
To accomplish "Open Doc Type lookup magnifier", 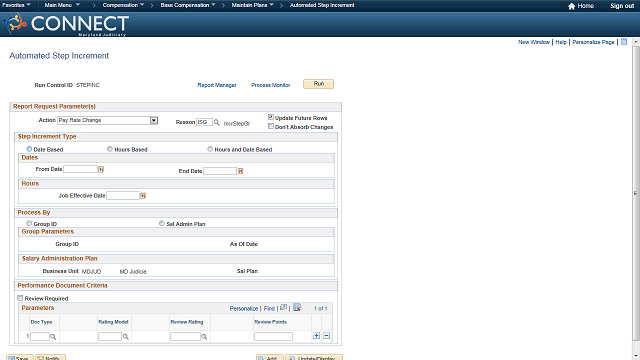I will click(53, 337).
